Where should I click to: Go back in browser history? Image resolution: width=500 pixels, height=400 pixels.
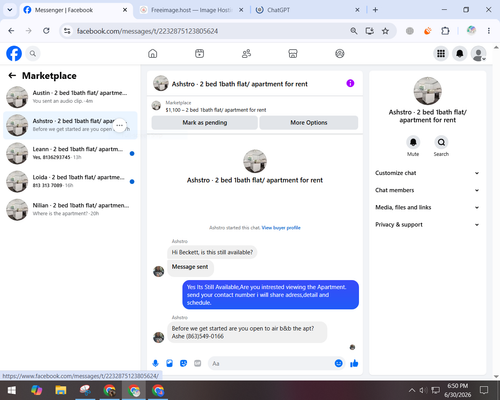[11, 31]
